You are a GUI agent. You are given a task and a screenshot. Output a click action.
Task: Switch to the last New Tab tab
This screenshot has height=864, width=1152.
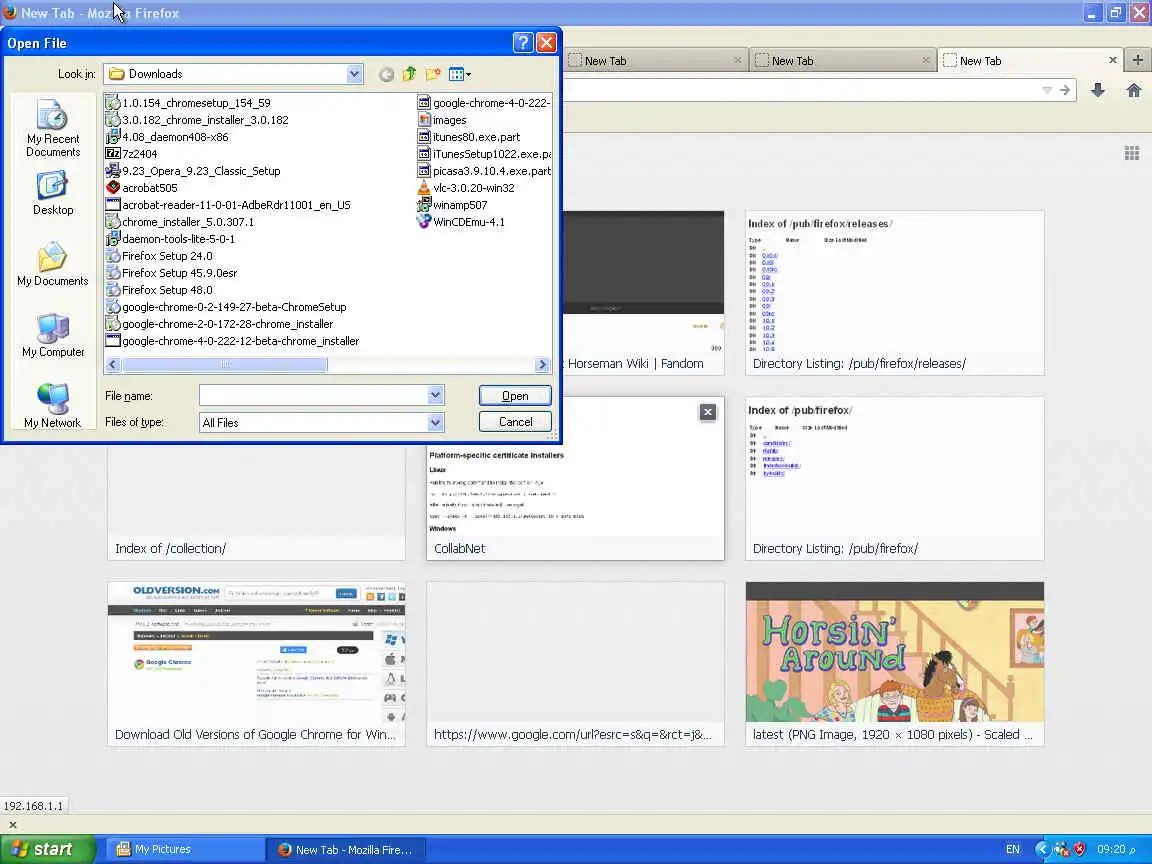click(x=1030, y=61)
